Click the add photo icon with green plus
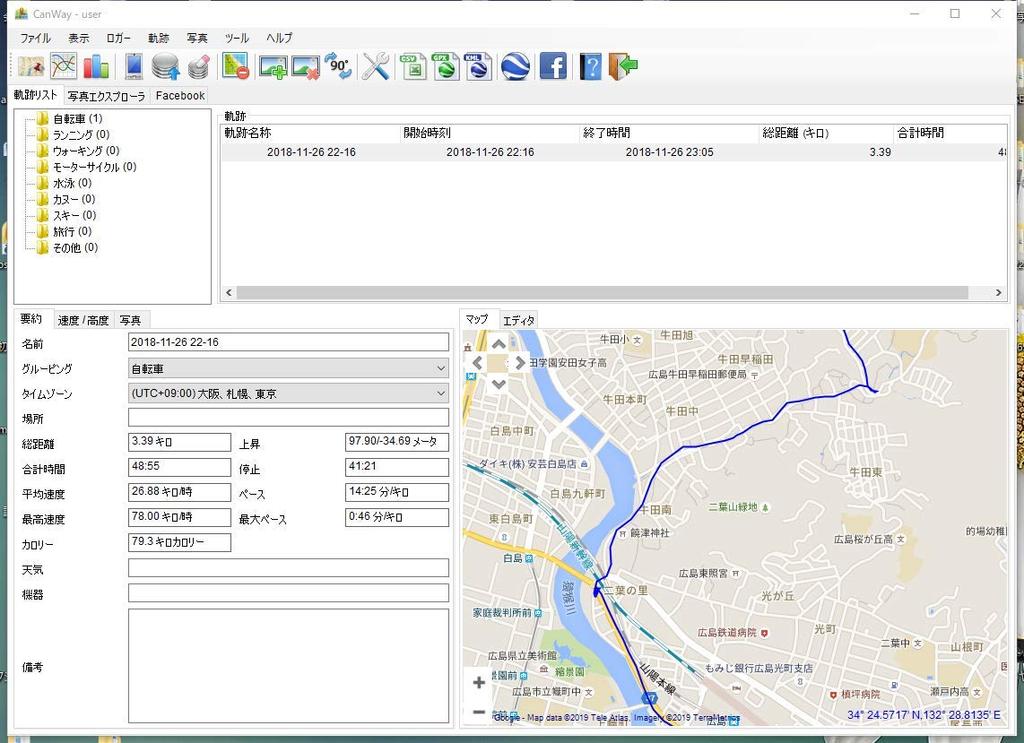1024x743 pixels. click(x=273, y=67)
